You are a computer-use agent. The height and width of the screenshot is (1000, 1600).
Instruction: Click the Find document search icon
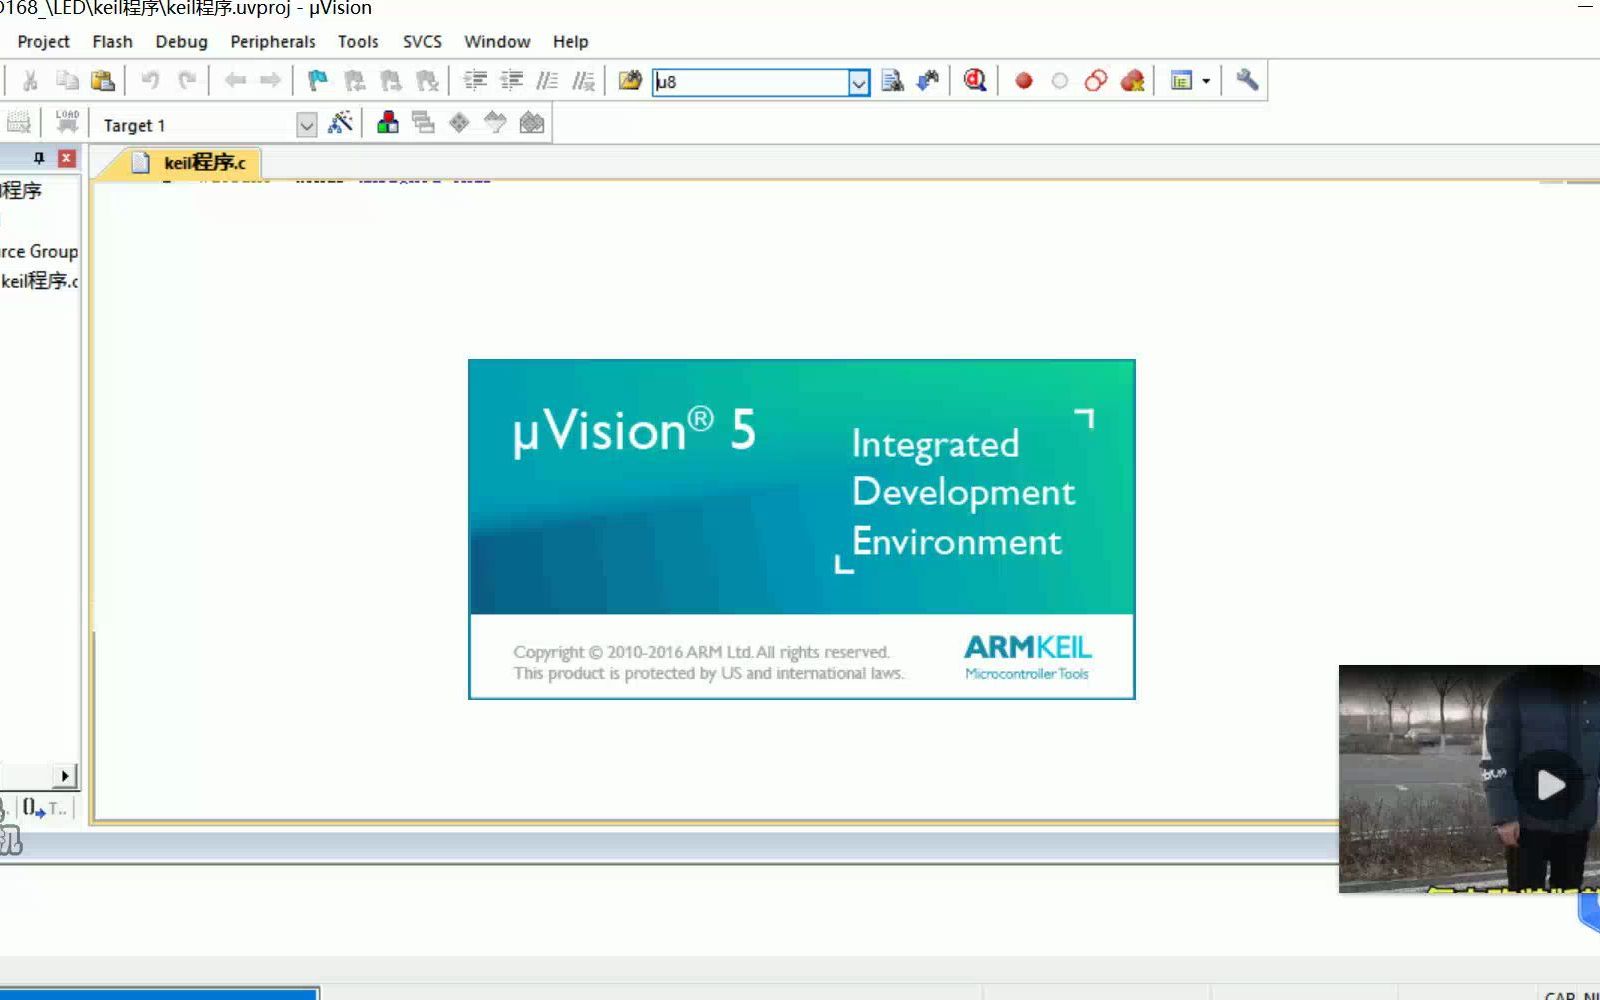(x=892, y=81)
